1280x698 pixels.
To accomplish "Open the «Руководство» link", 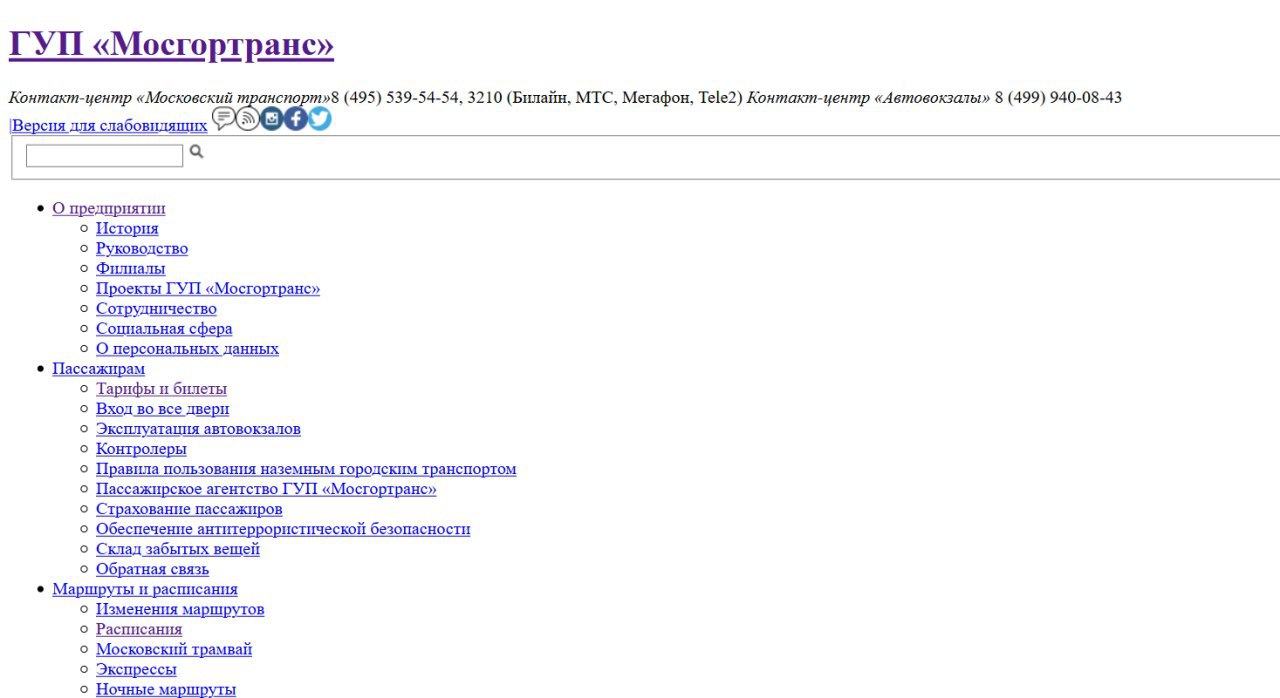I will (x=142, y=248).
